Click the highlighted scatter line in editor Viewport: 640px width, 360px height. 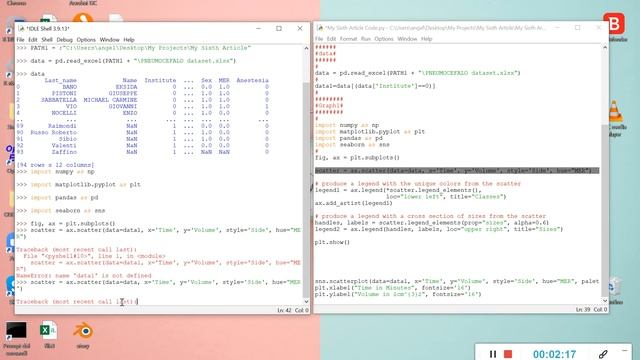pyautogui.click(x=457, y=171)
